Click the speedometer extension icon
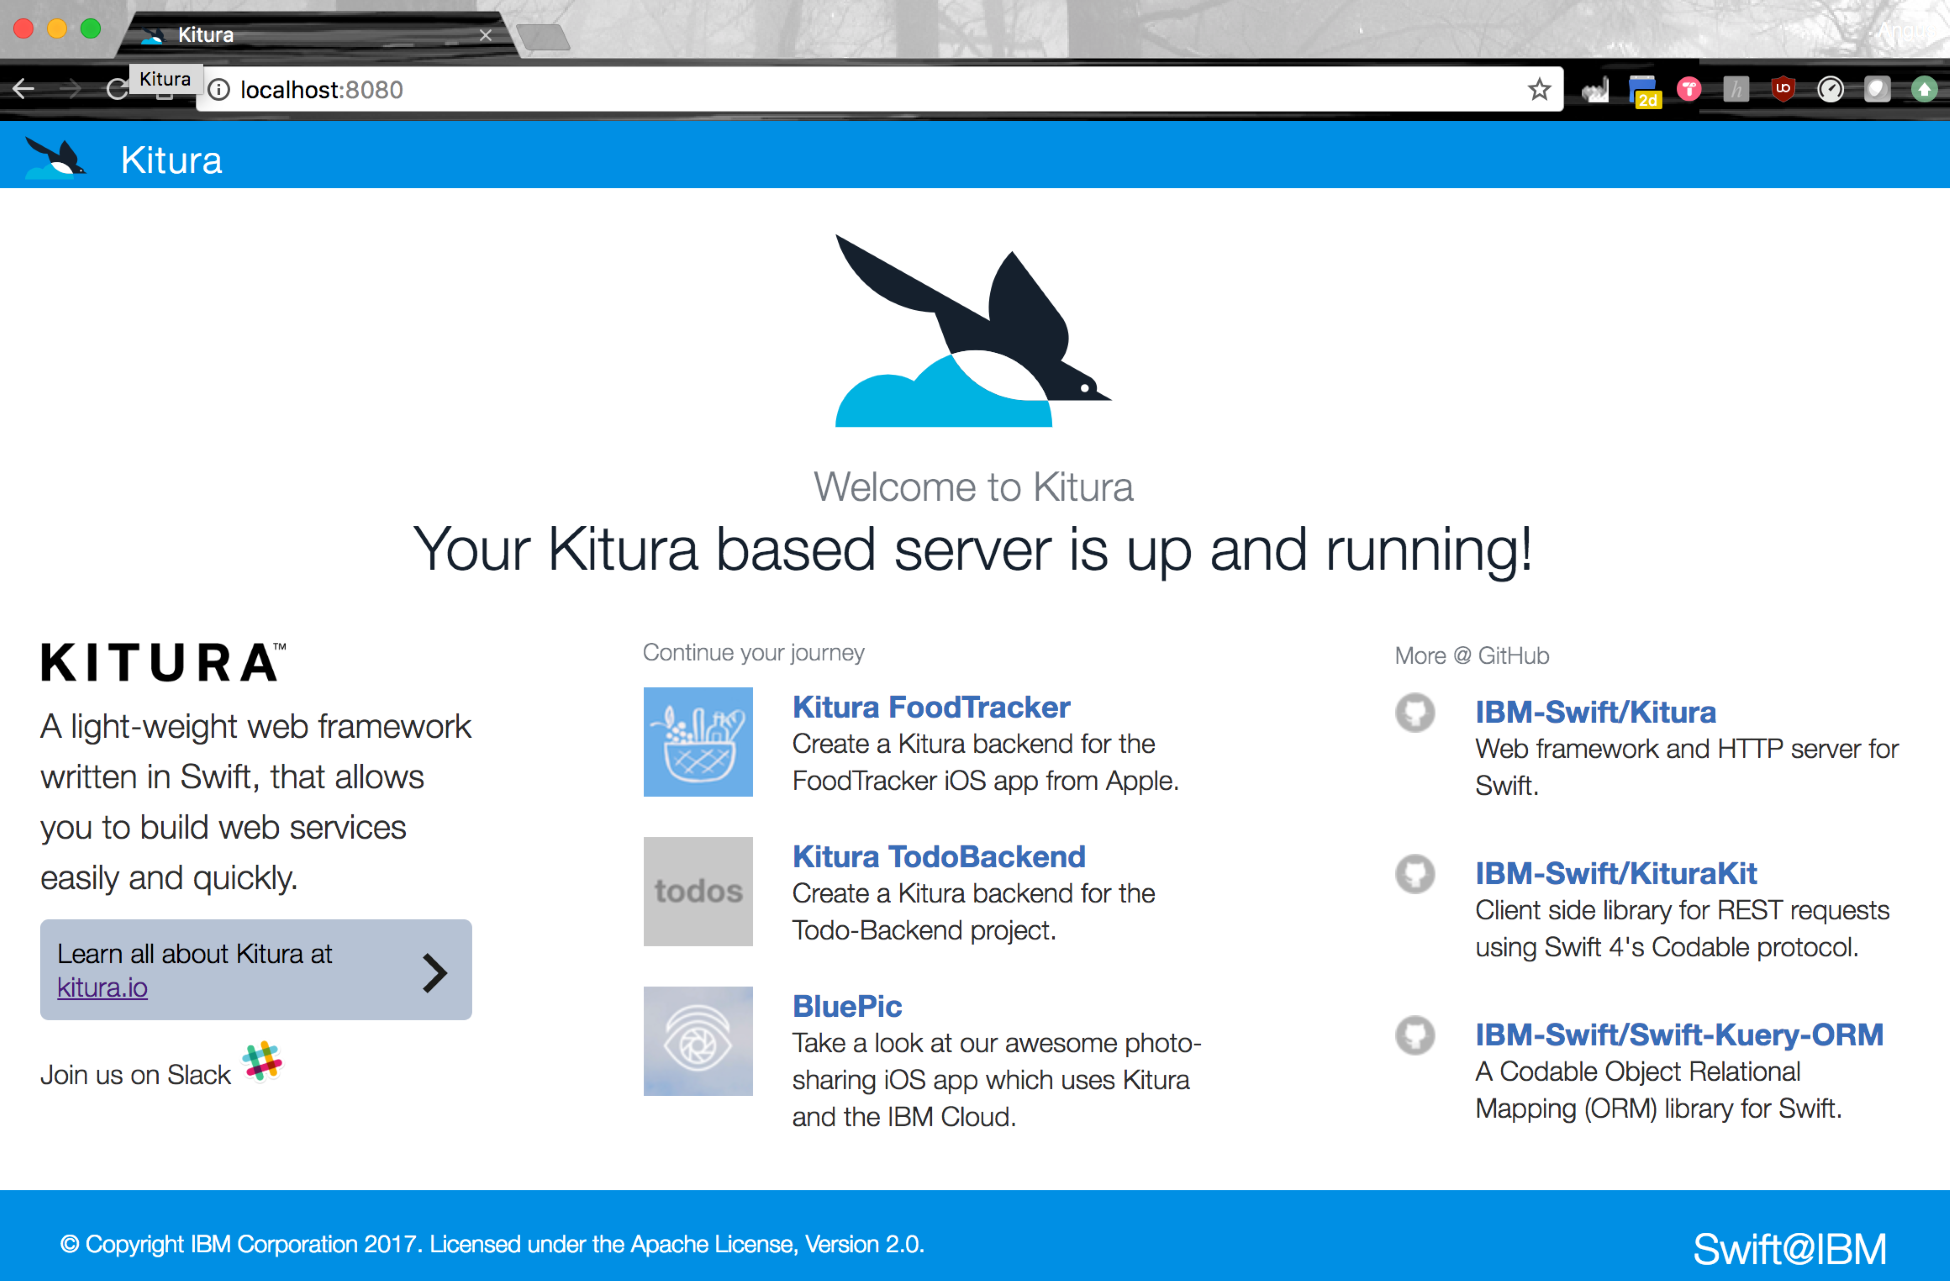This screenshot has width=1950, height=1282. [x=1830, y=90]
